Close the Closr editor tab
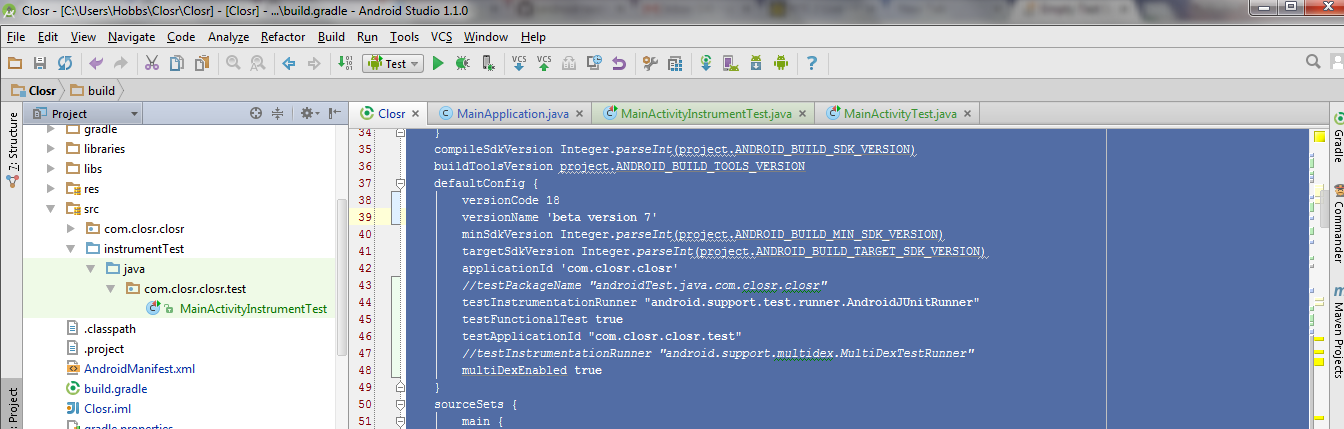This screenshot has width=1344, height=429. point(416,114)
